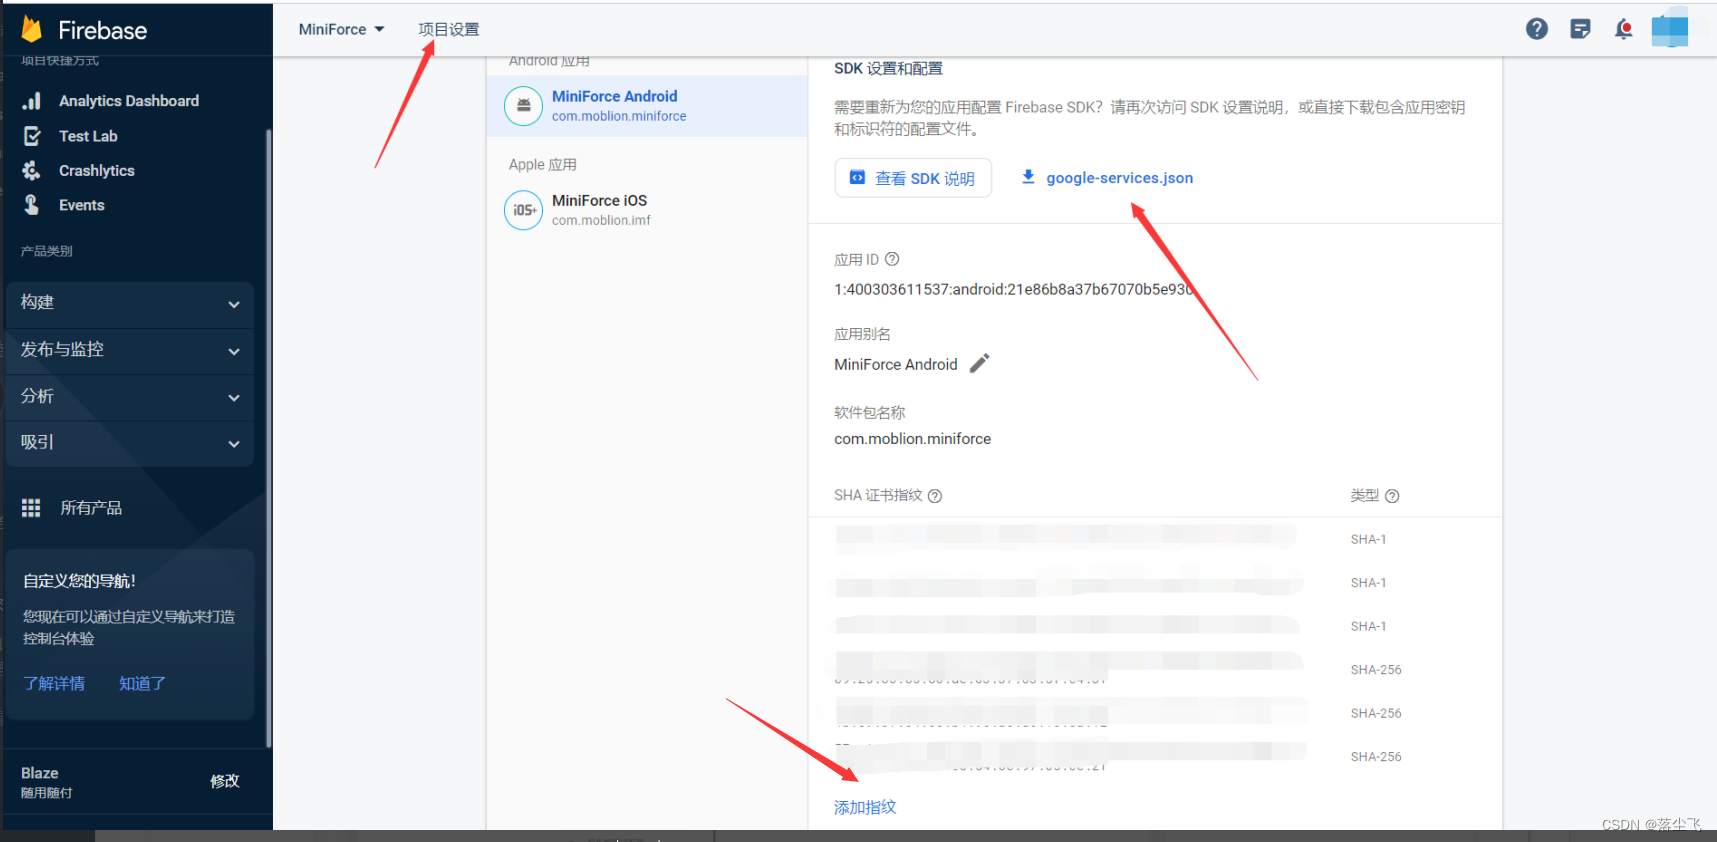Click help icon next to 应用 ID

pos(892,259)
